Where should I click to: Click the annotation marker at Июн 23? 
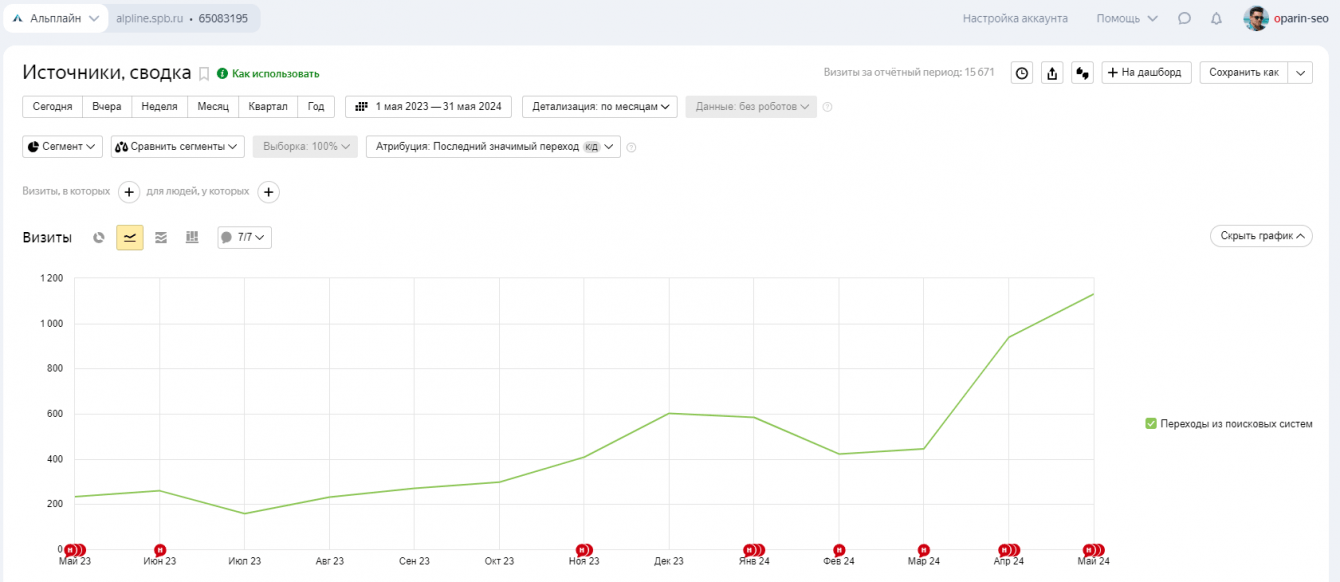[x=160, y=549]
